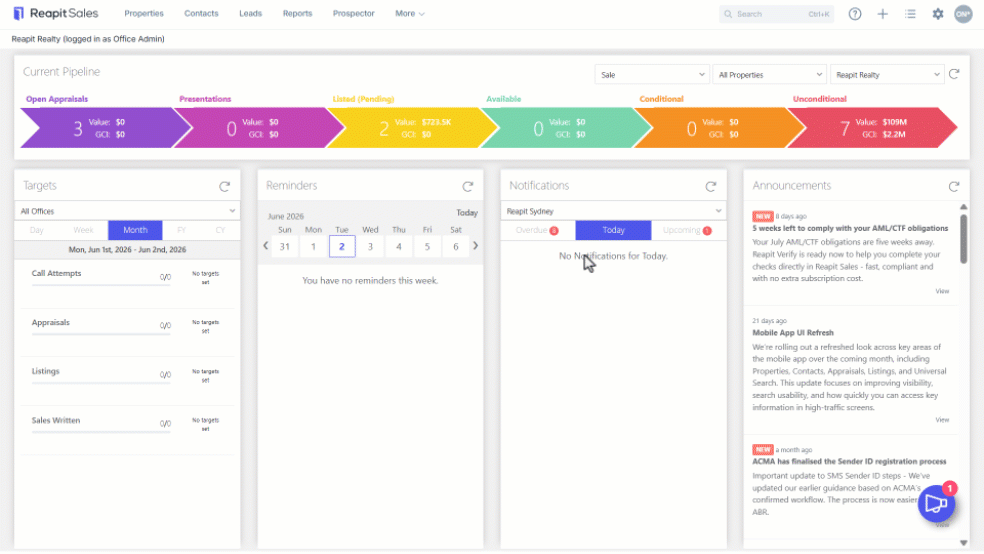
Task: Refresh the Reminders panel
Action: point(468,186)
